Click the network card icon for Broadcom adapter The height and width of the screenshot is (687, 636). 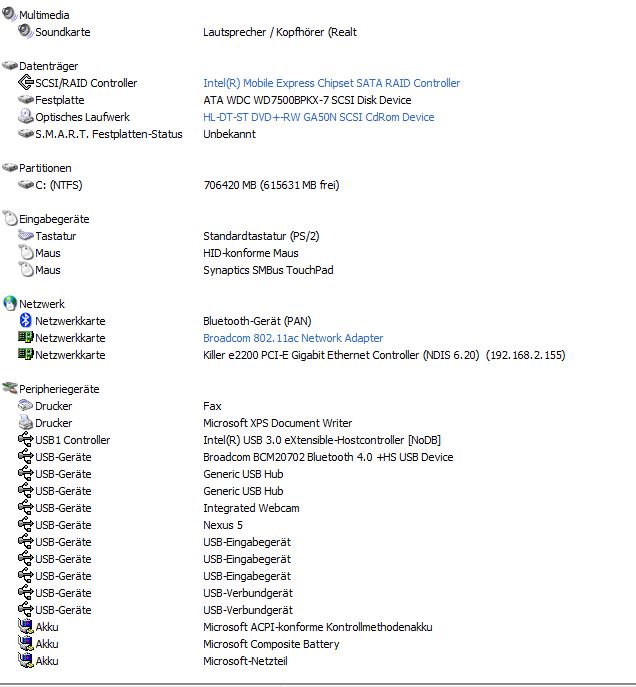coord(26,337)
